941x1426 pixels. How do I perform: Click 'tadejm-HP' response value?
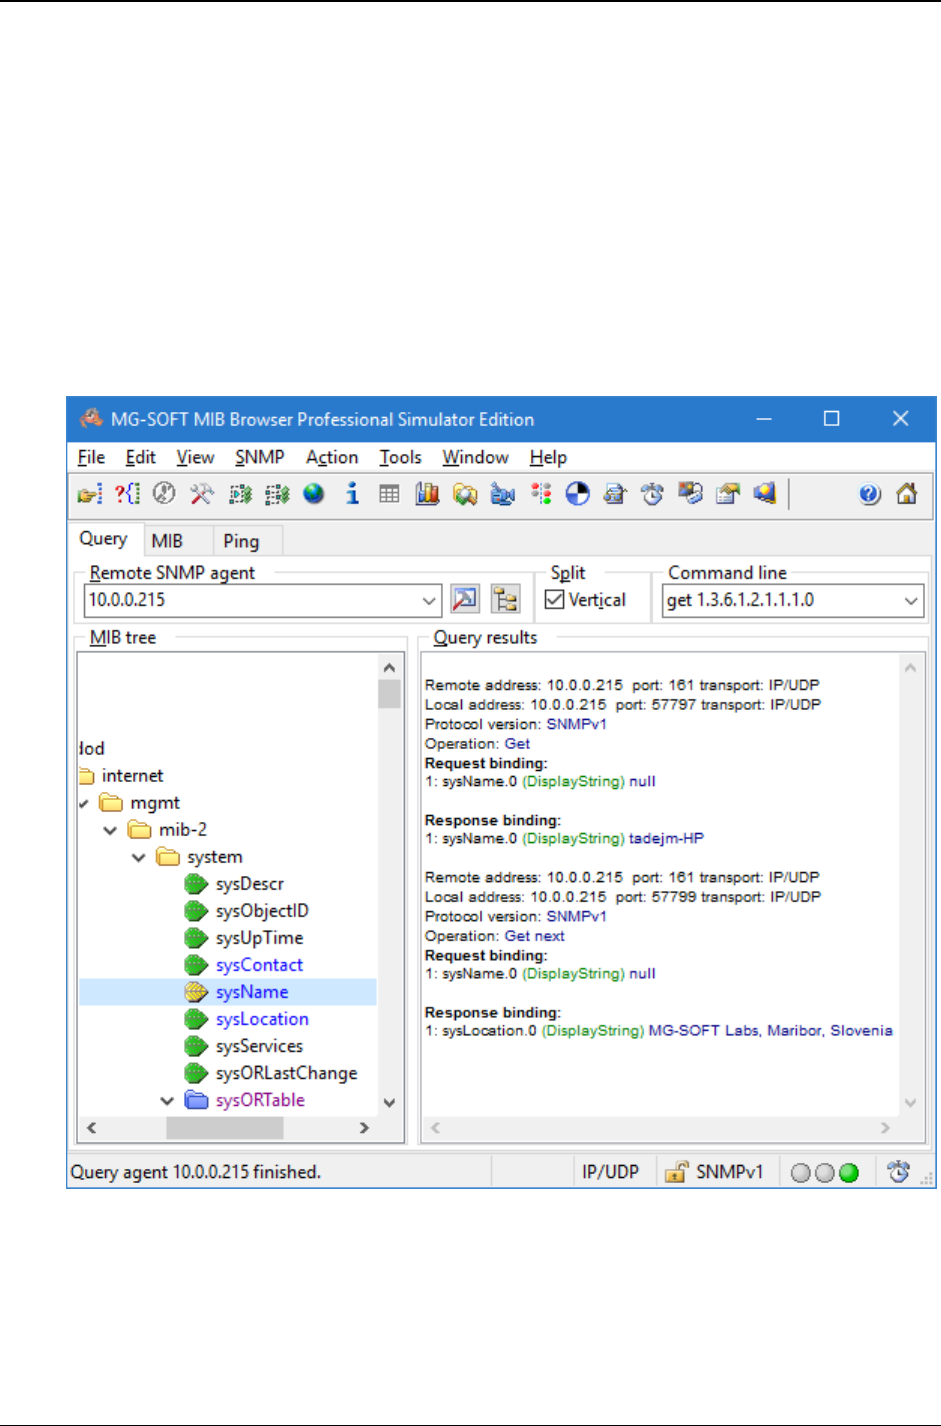[666, 838]
